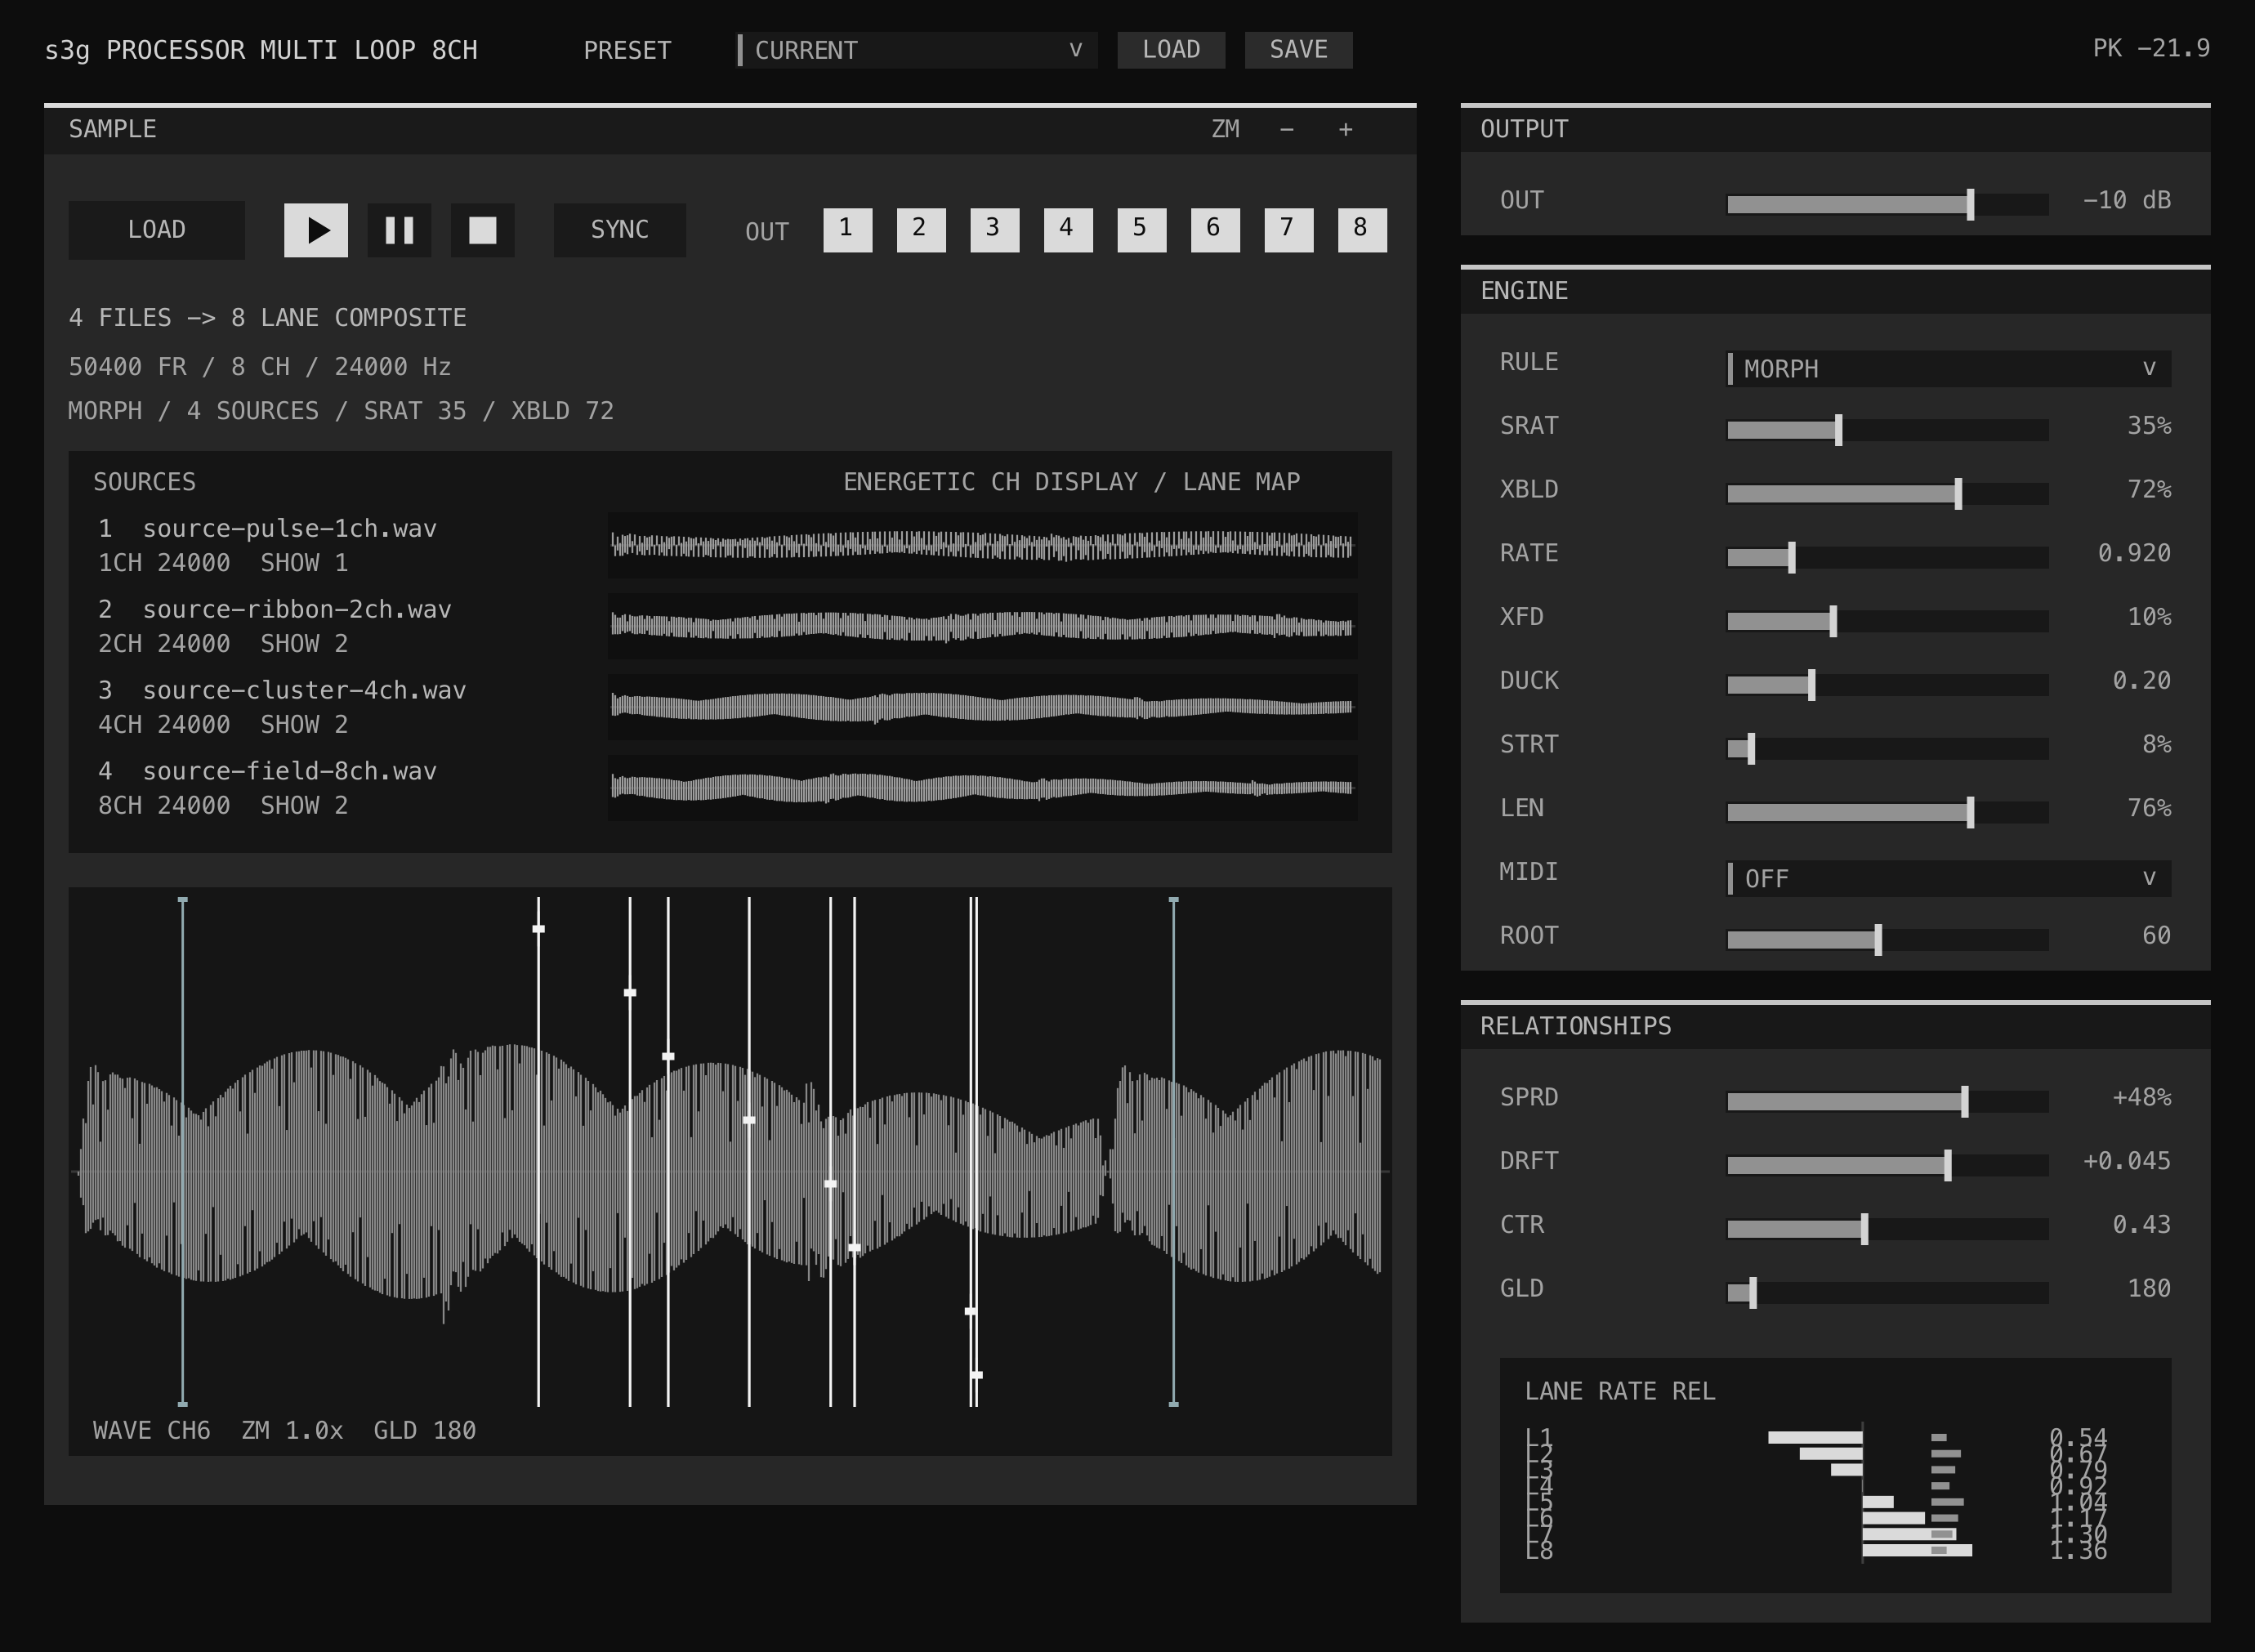Select source-cluster-4ch.wav in sources list

tap(304, 691)
